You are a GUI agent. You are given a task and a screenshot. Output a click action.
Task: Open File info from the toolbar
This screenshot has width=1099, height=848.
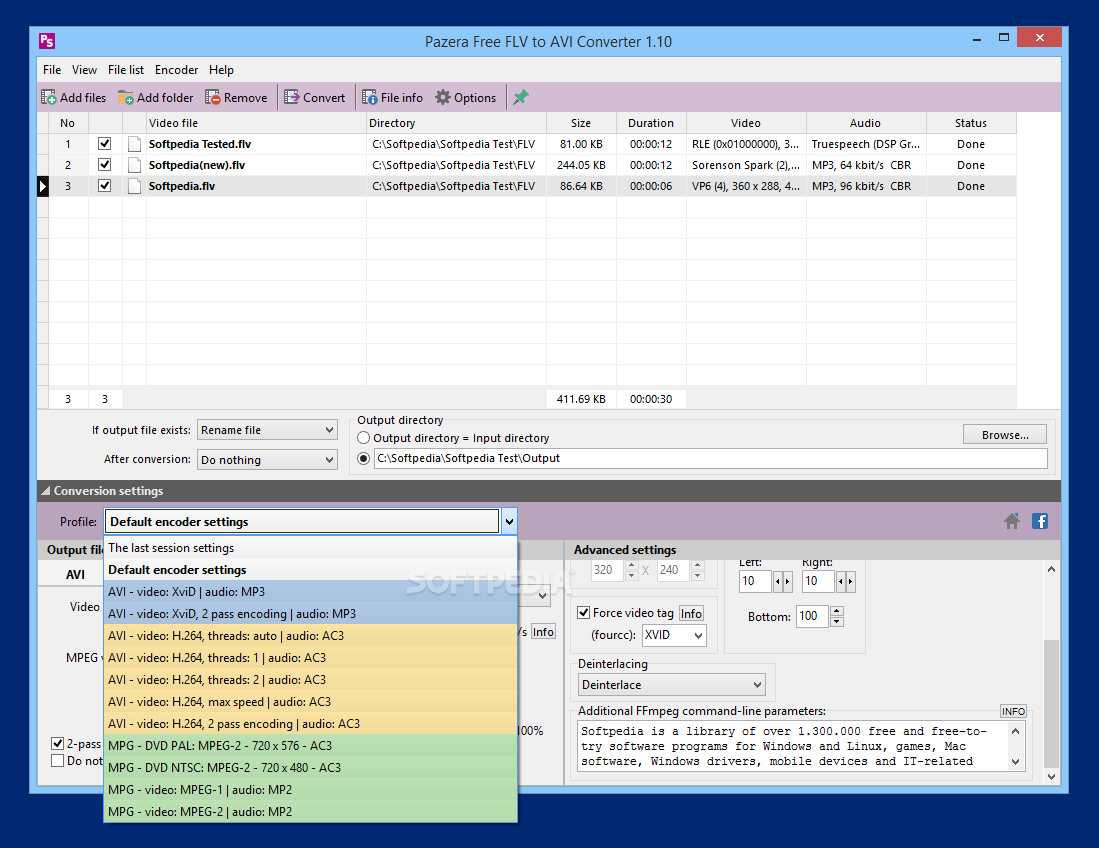pos(369,97)
